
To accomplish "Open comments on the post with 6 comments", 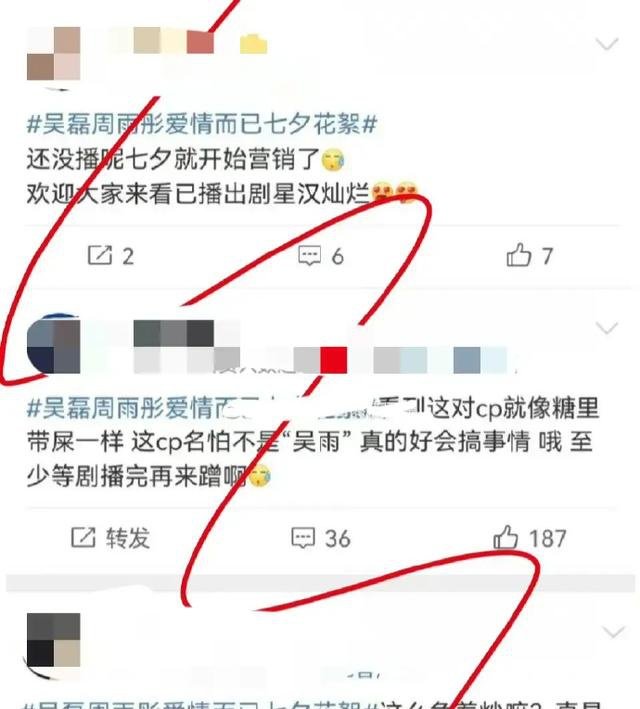I will tap(321, 256).
